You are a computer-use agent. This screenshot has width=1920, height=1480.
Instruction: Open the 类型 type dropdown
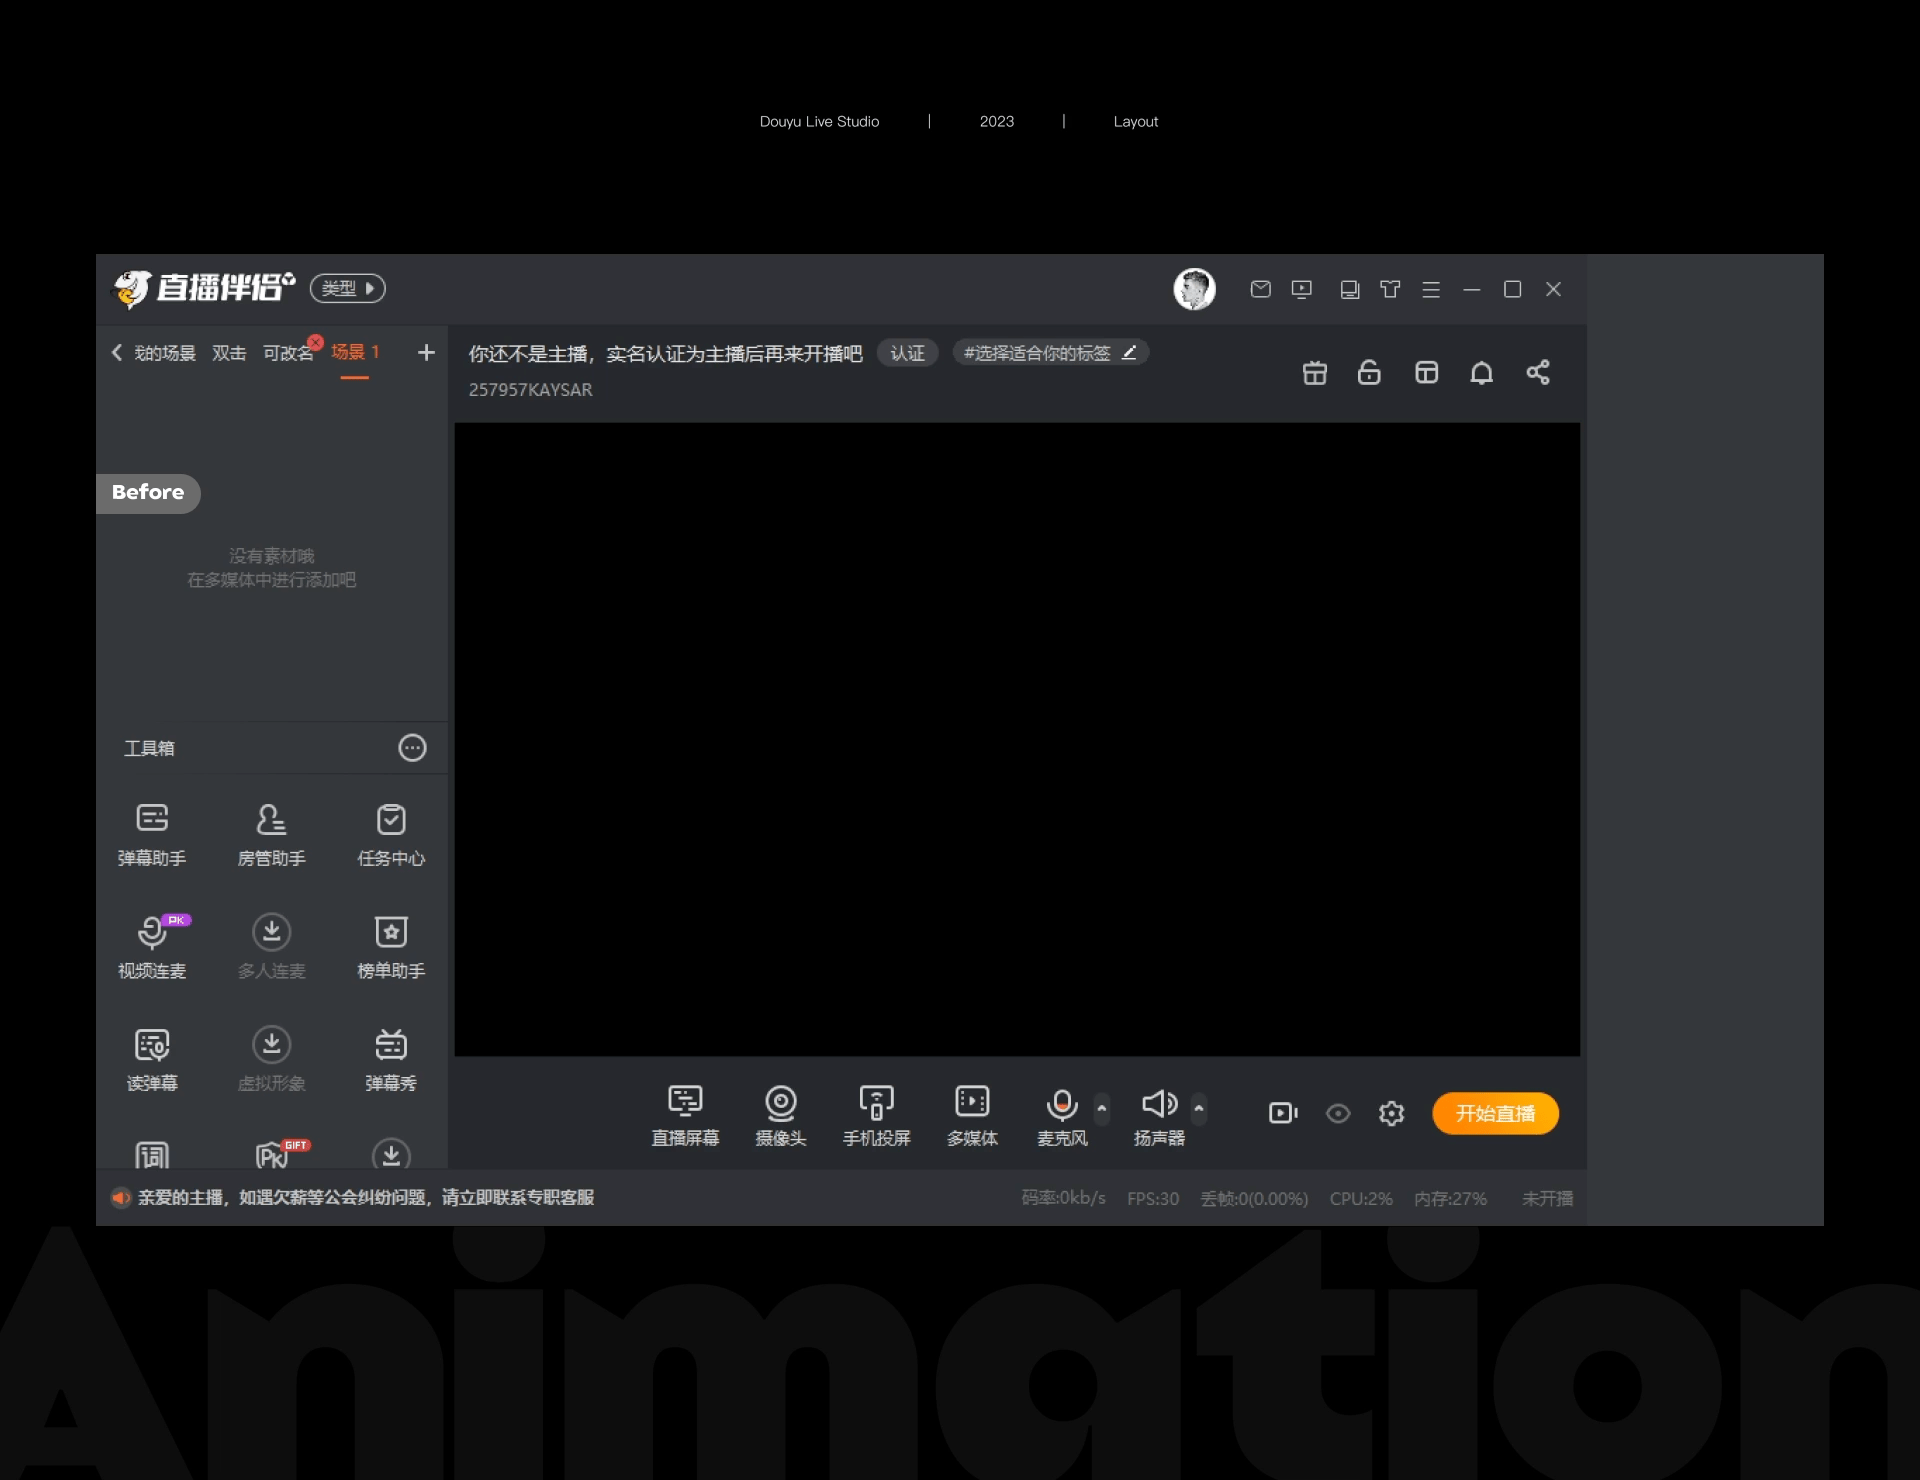point(348,288)
